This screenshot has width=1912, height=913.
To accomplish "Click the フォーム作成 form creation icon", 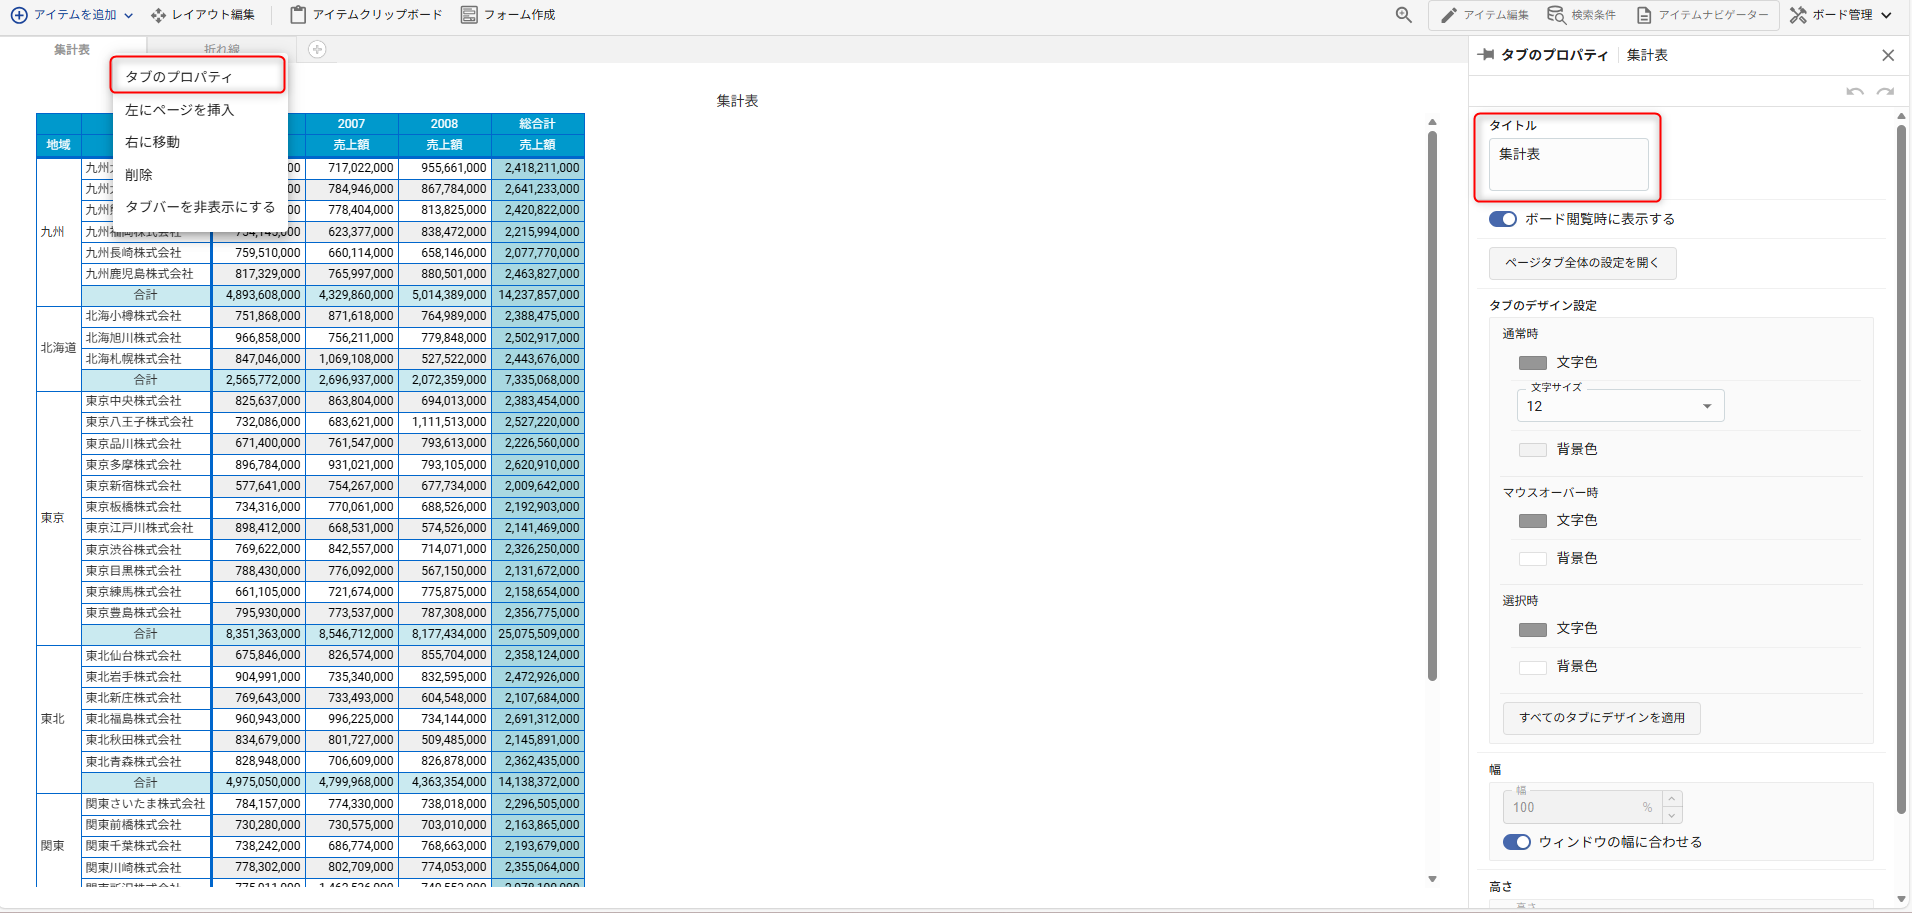I will tap(469, 15).
